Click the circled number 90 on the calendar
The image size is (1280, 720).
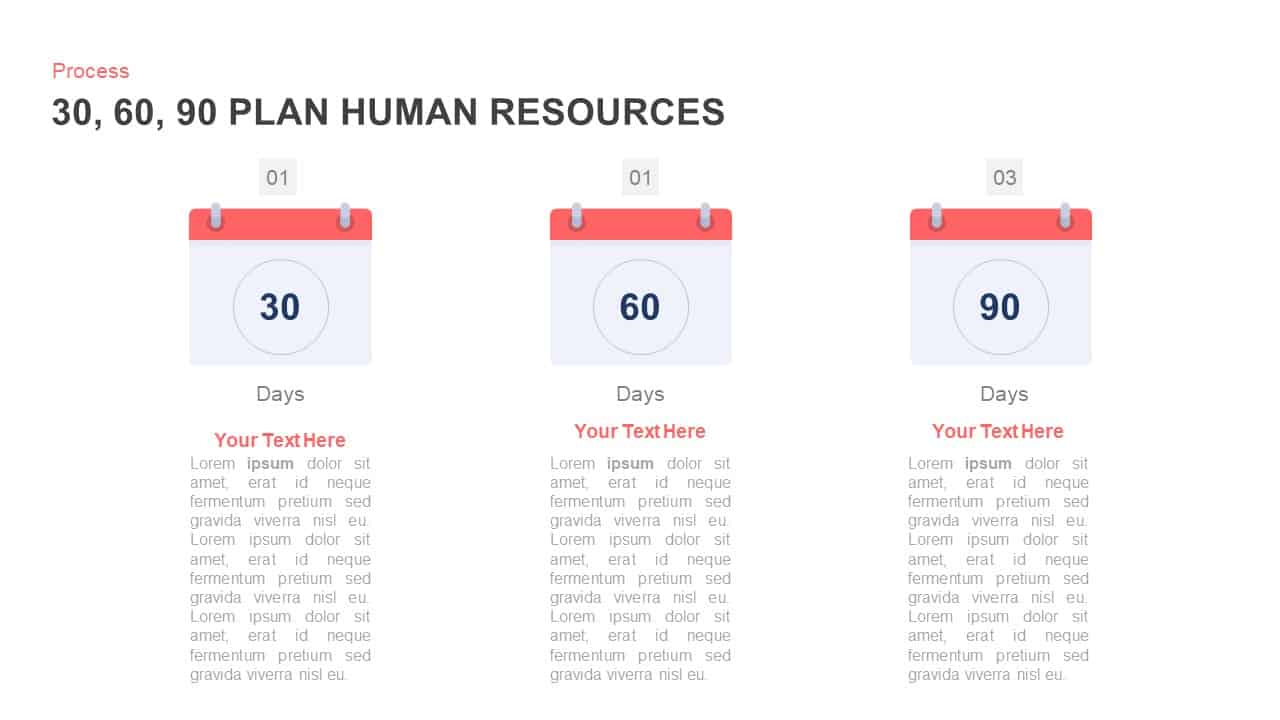click(1000, 307)
